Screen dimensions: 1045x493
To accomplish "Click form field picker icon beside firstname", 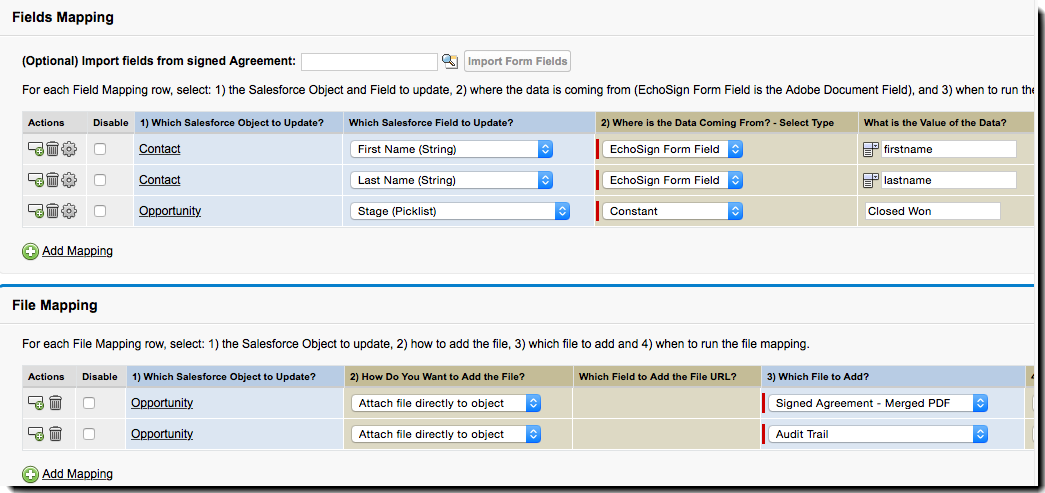I will (870, 149).
